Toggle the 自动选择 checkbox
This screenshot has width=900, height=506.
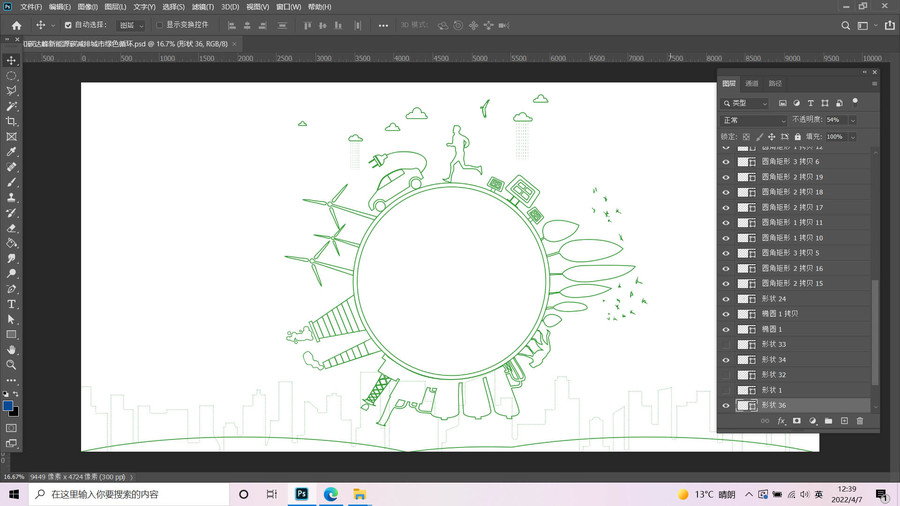[x=68, y=25]
